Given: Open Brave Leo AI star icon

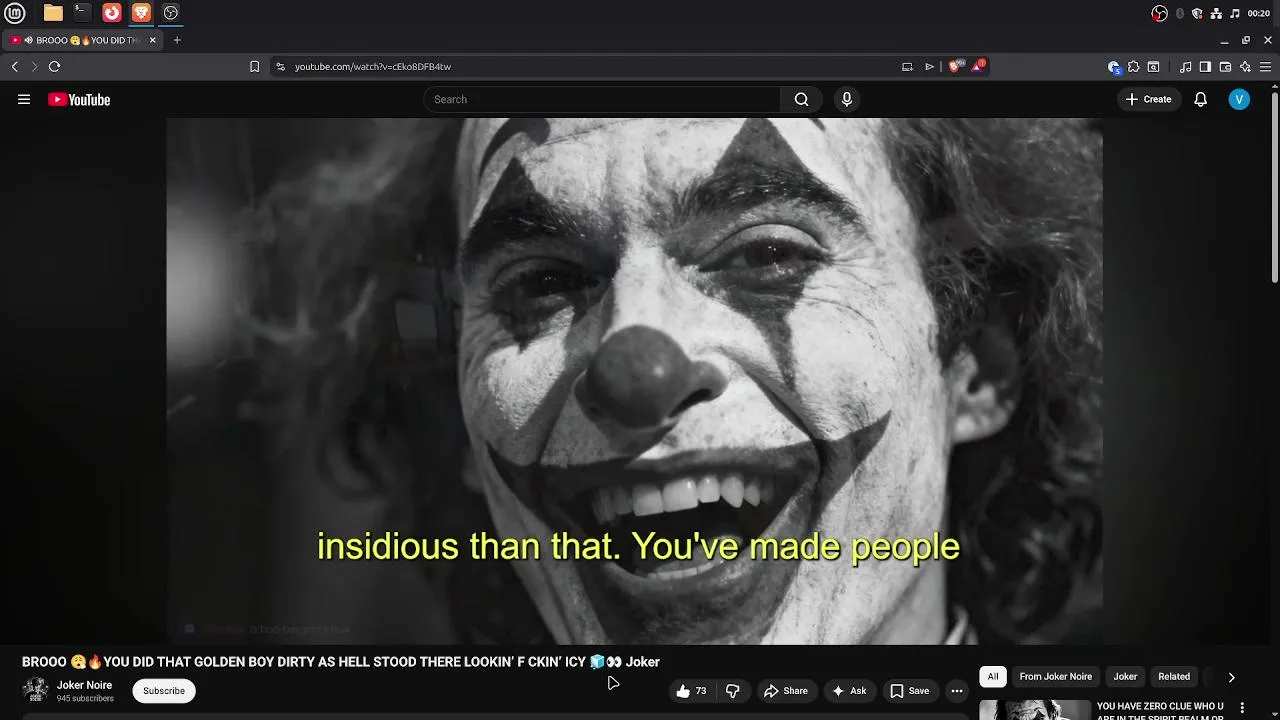Looking at the screenshot, I should [x=1245, y=67].
